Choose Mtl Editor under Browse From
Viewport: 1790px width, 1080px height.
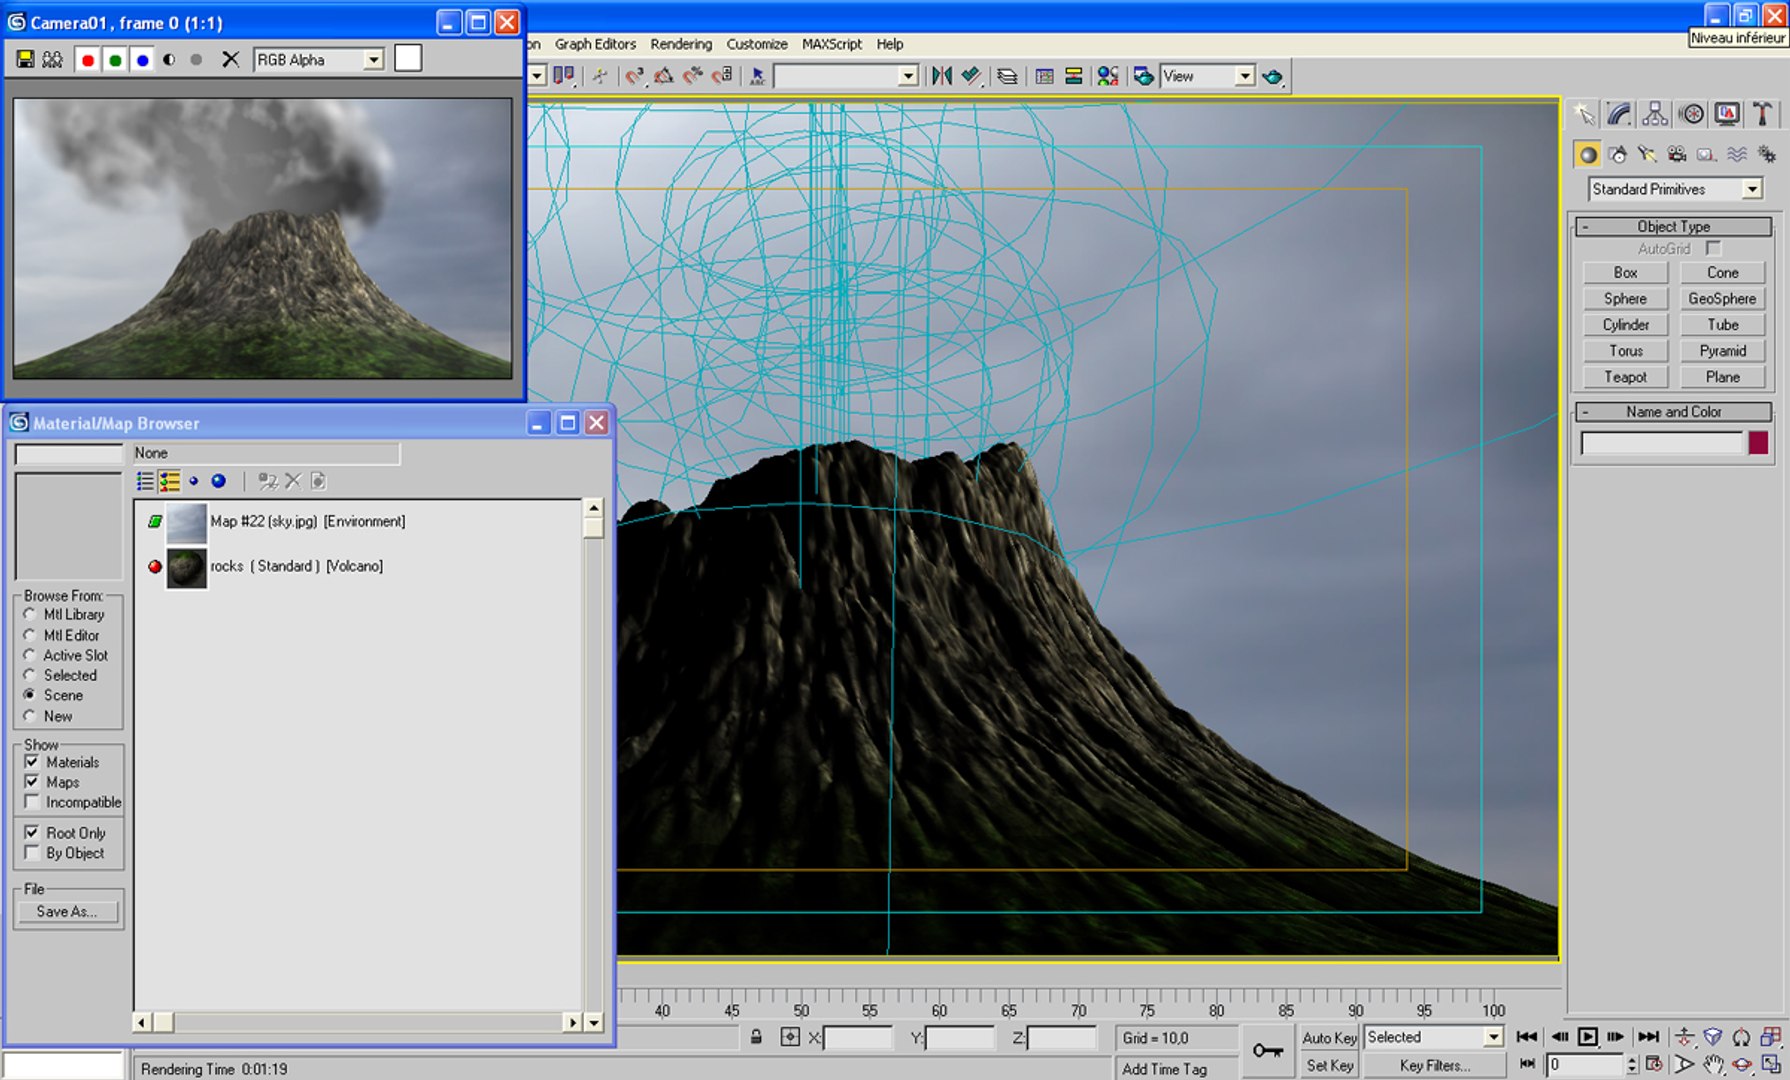[30, 635]
